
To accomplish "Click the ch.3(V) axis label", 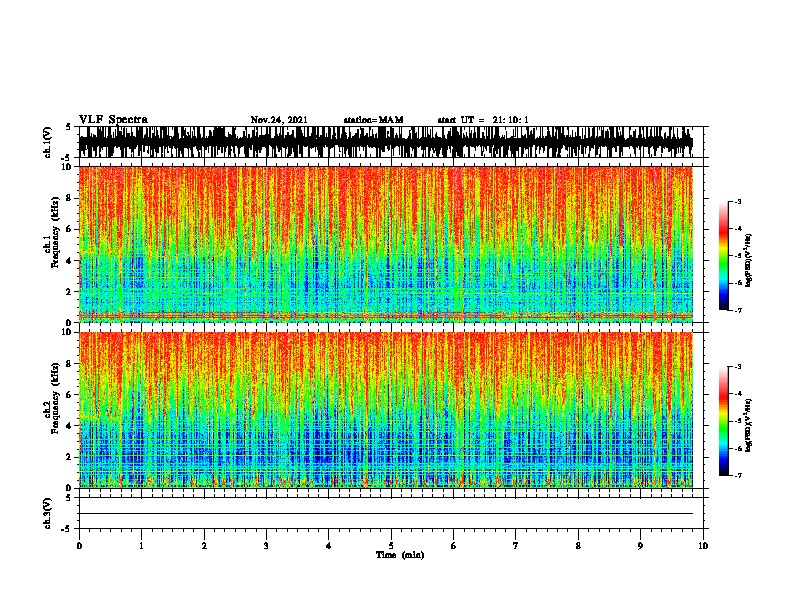I will pos(47,513).
